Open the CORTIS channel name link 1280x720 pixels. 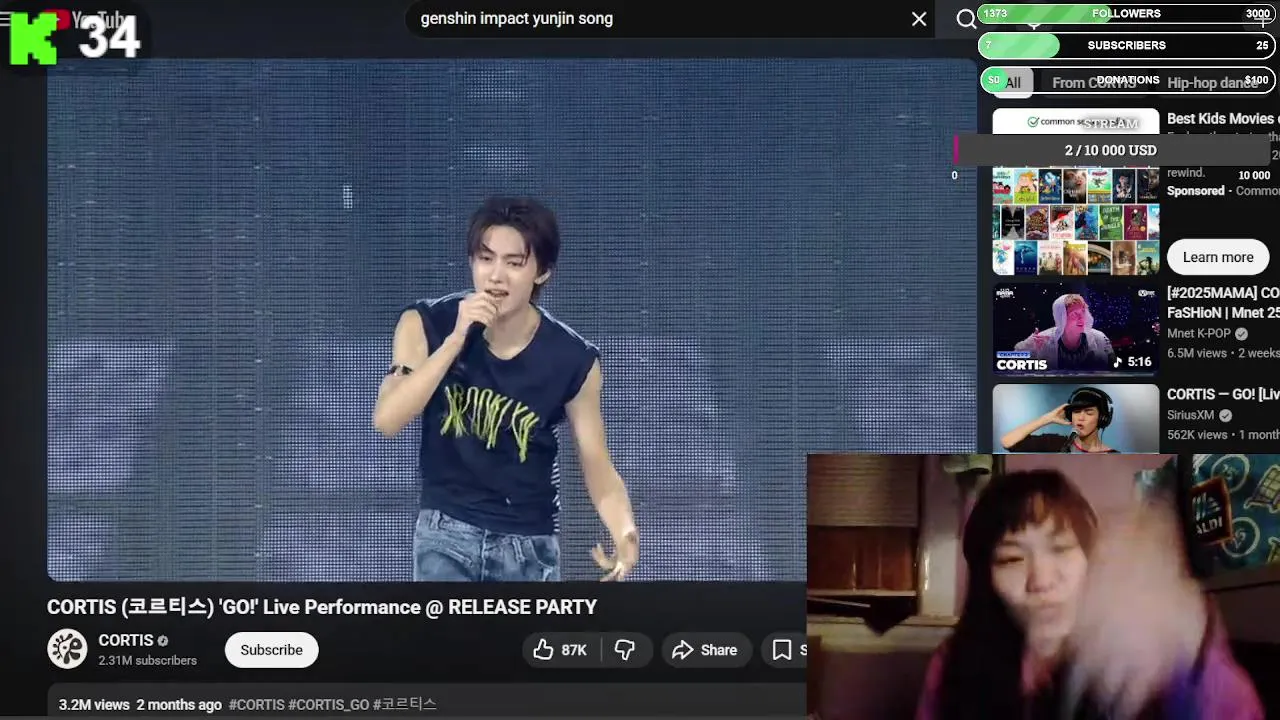pyautogui.click(x=125, y=640)
